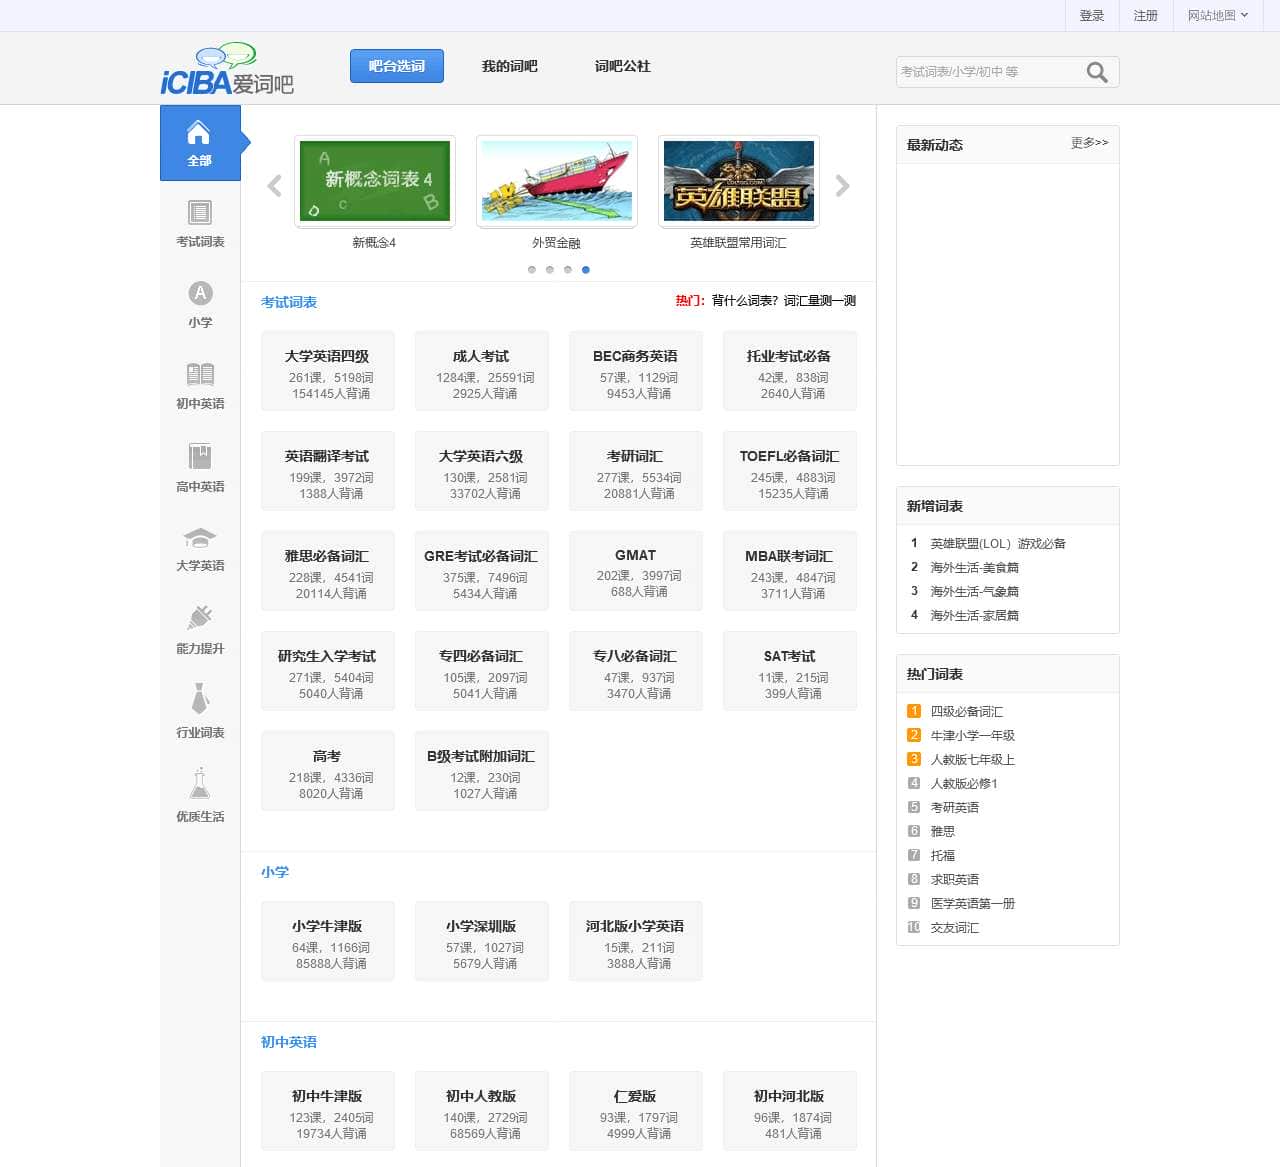Open the TOEFL必备词汇 card
This screenshot has width=1280, height=1167.
(790, 471)
